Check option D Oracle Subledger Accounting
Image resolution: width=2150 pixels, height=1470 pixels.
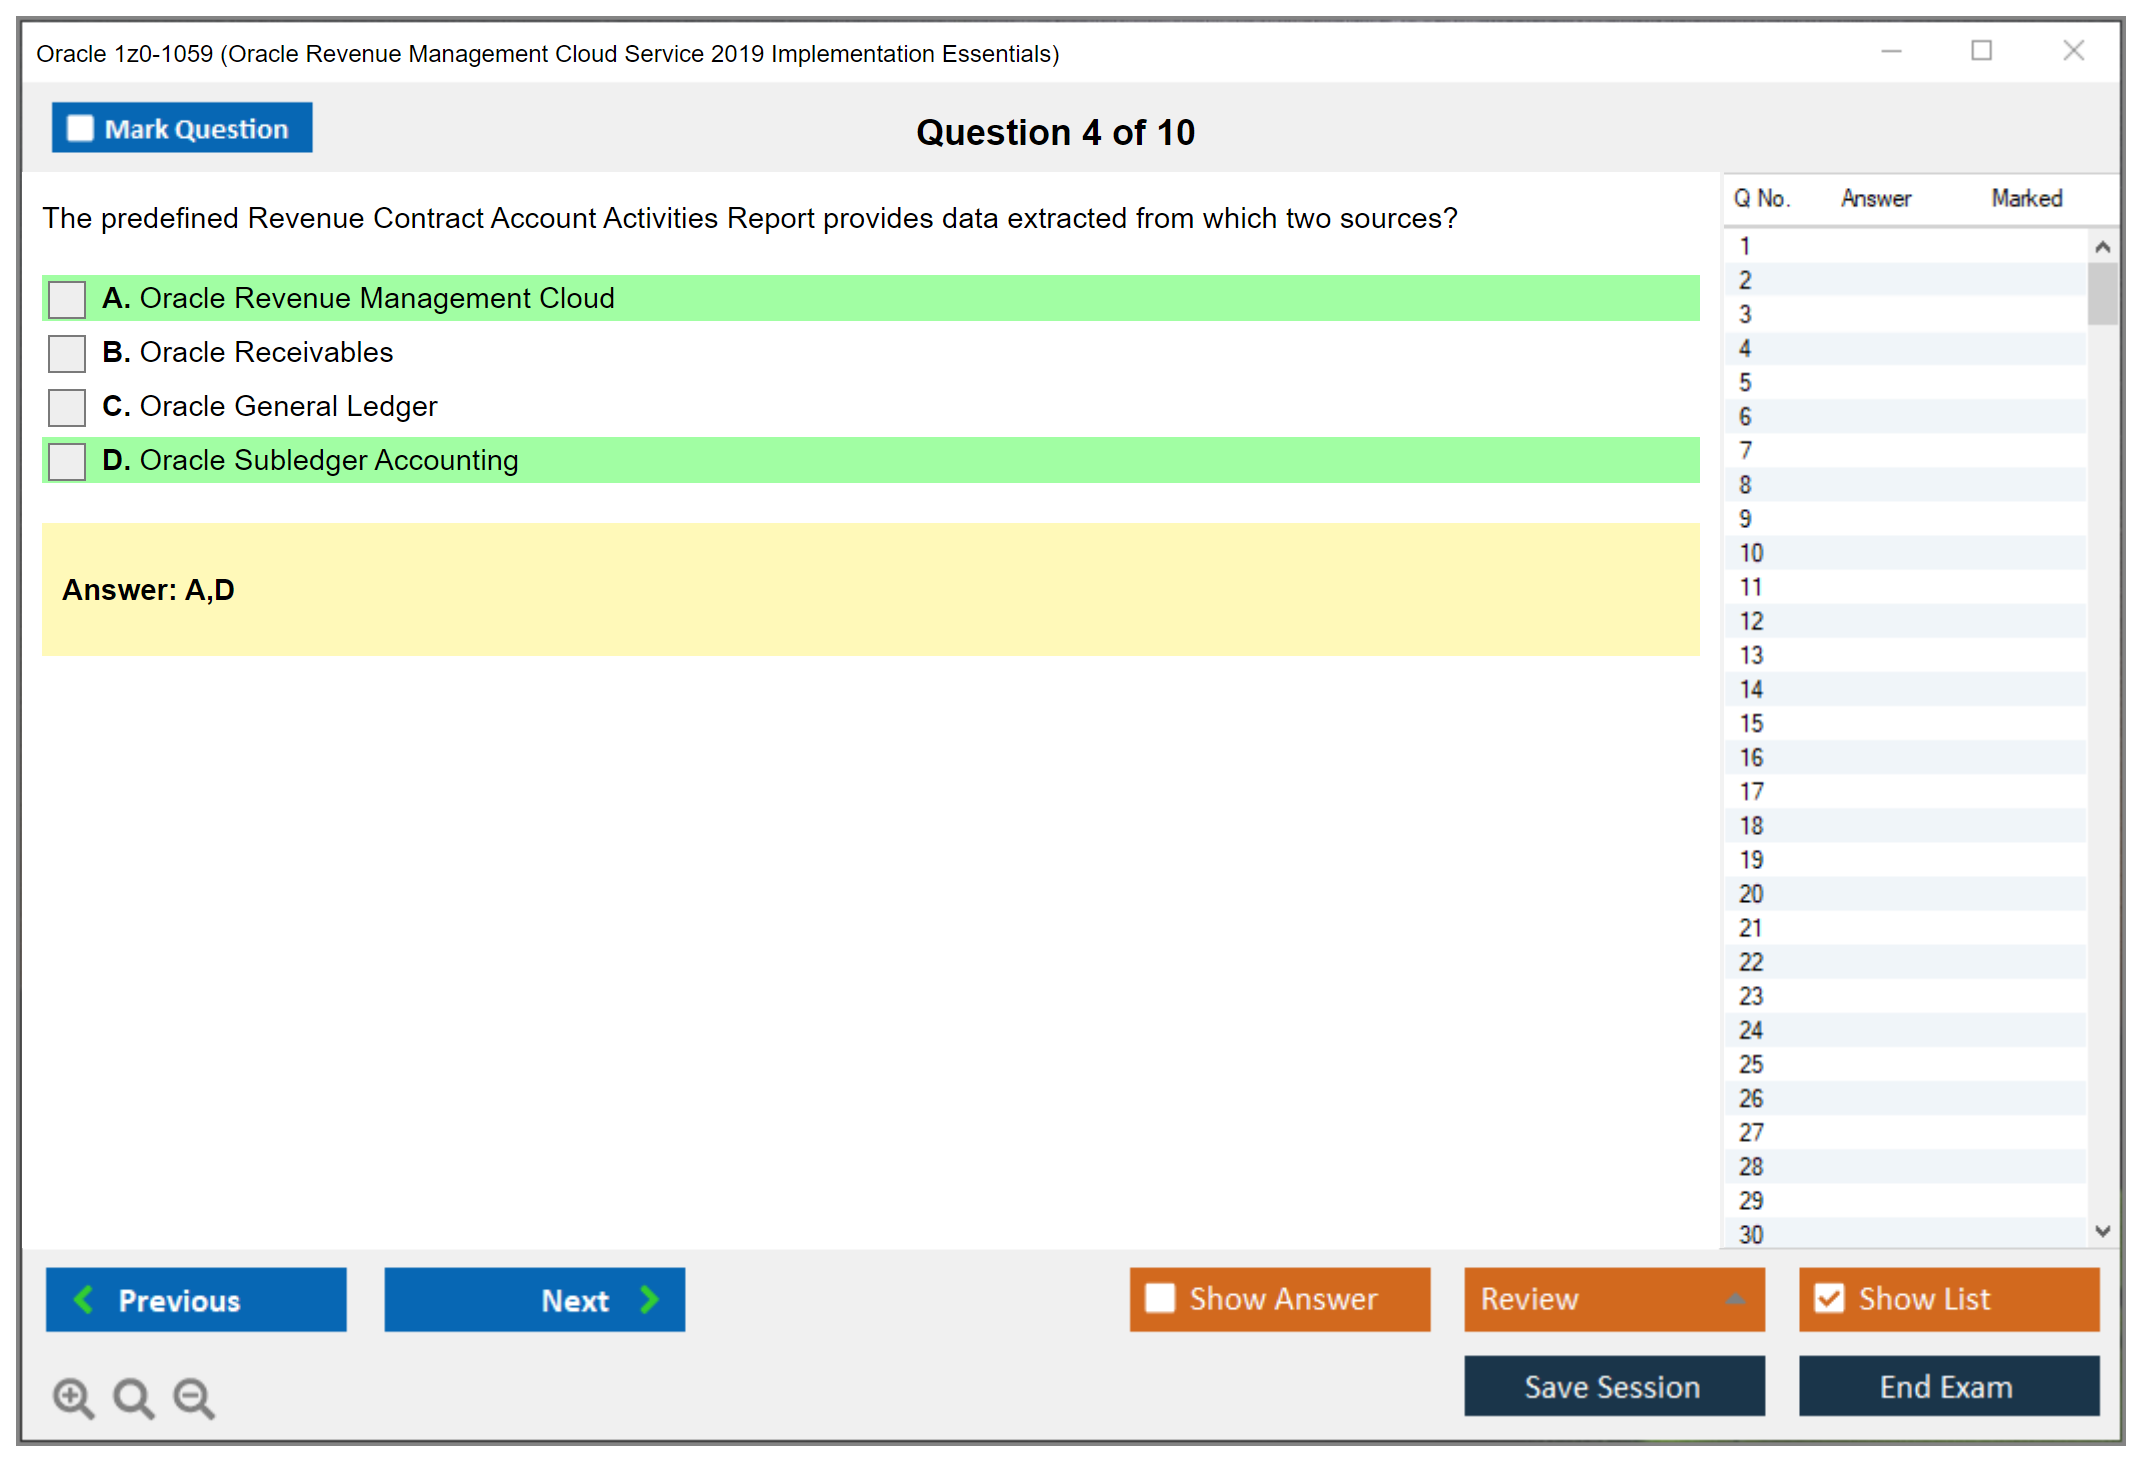(66, 460)
